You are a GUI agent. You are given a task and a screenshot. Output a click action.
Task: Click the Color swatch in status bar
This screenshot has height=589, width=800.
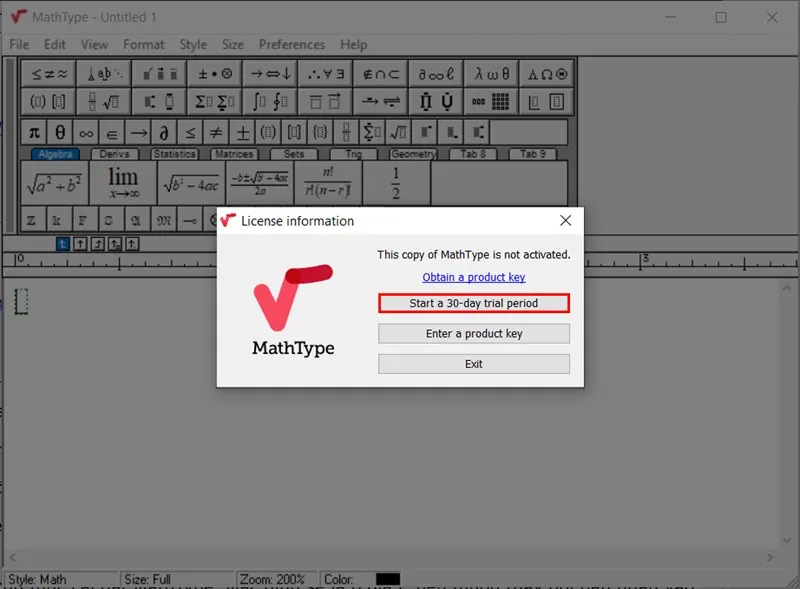387,579
